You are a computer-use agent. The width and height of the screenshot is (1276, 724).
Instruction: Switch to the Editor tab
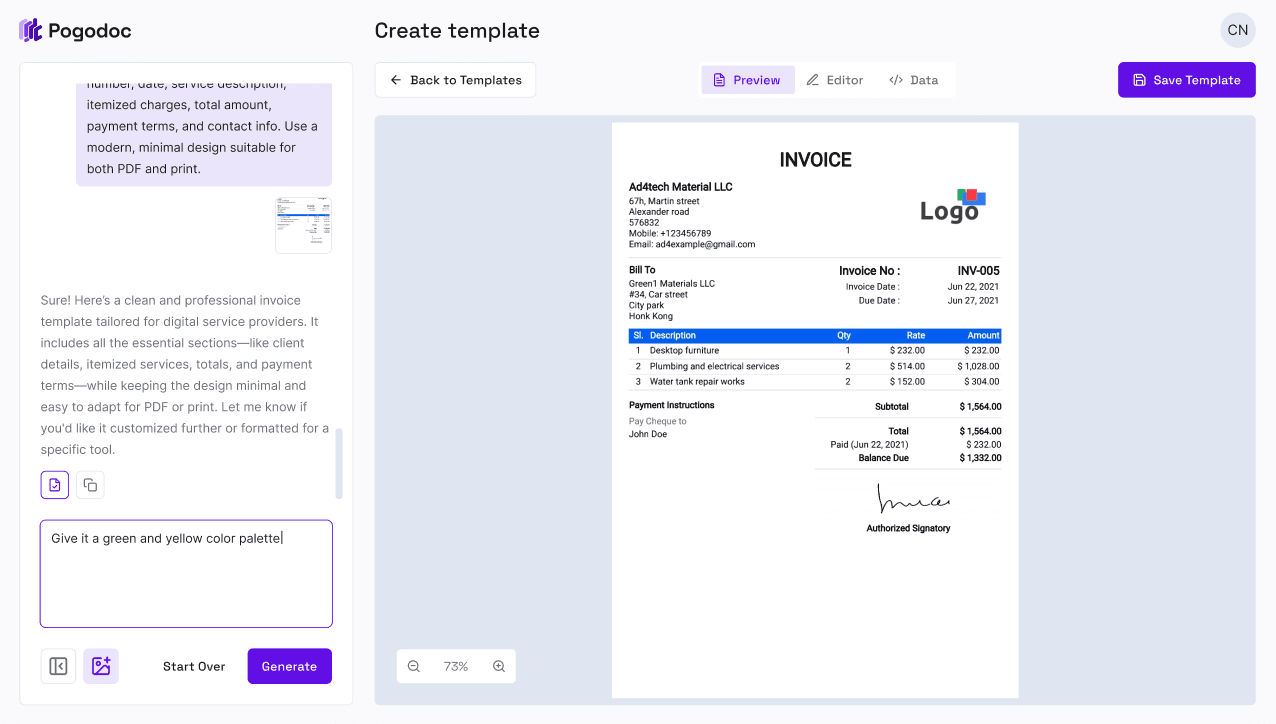point(835,79)
